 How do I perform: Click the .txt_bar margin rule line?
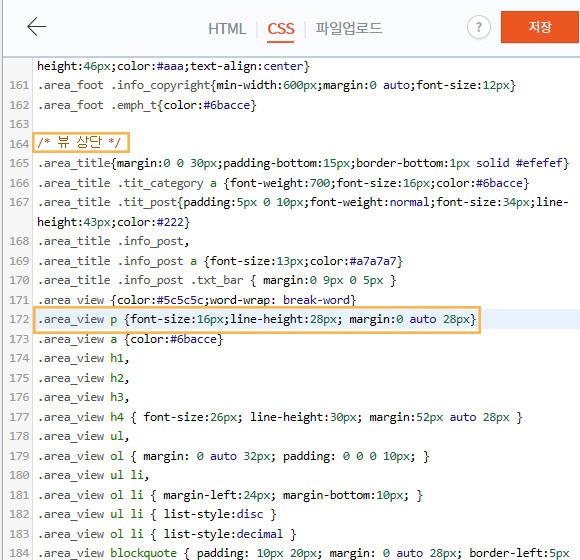click(217, 280)
